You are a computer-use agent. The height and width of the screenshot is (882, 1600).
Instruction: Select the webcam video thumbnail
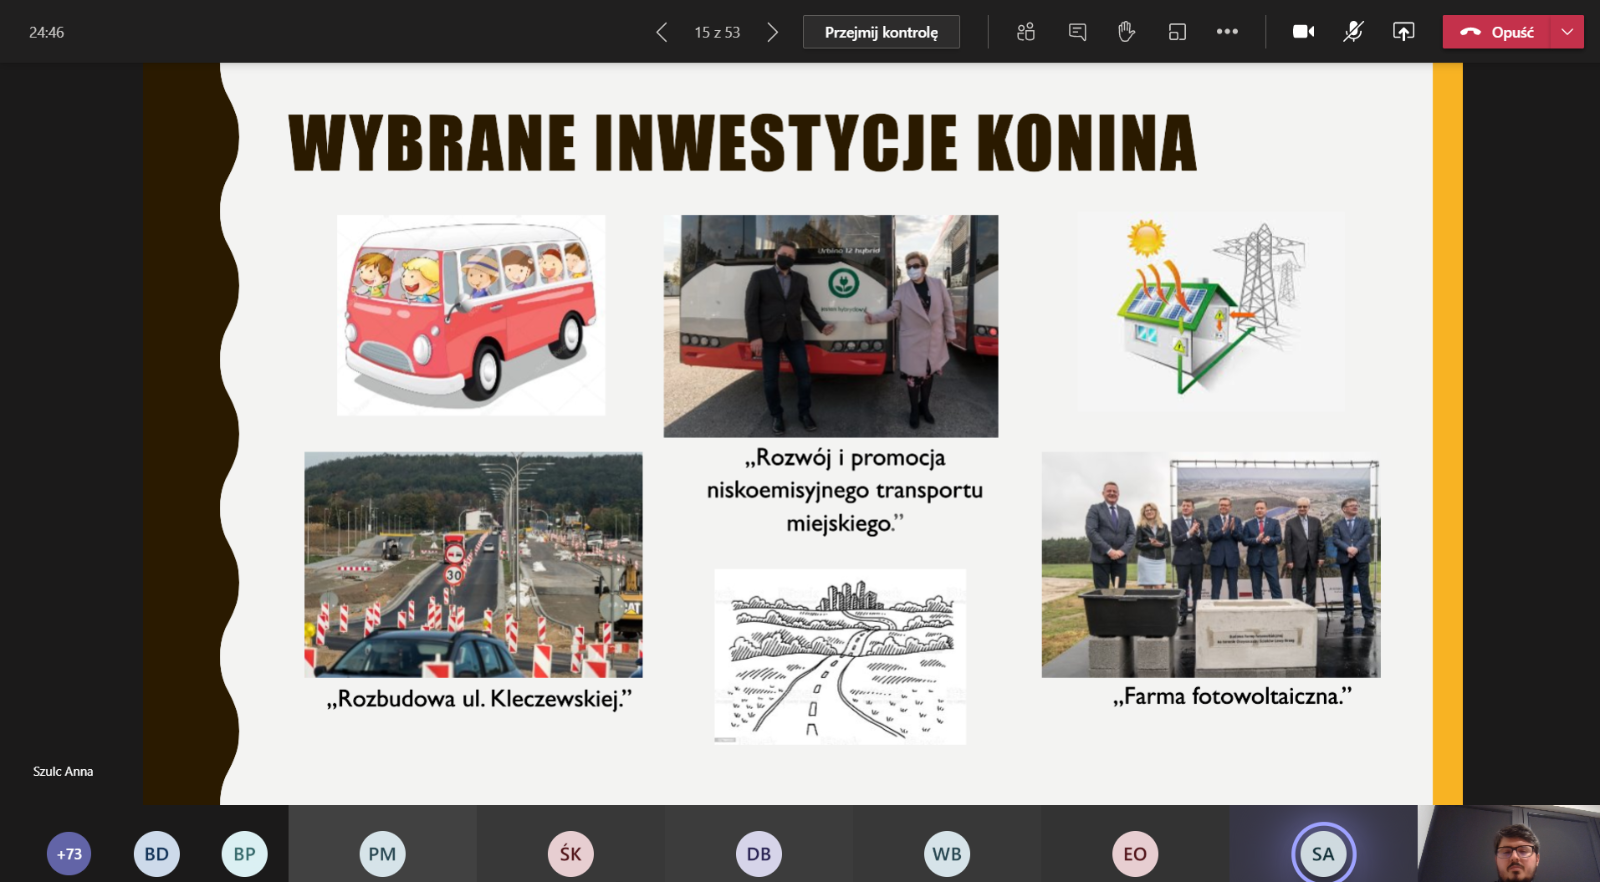click(x=1508, y=844)
